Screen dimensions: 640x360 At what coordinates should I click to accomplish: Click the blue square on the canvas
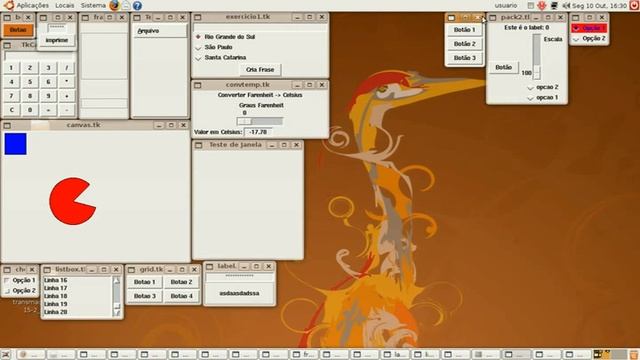16,144
